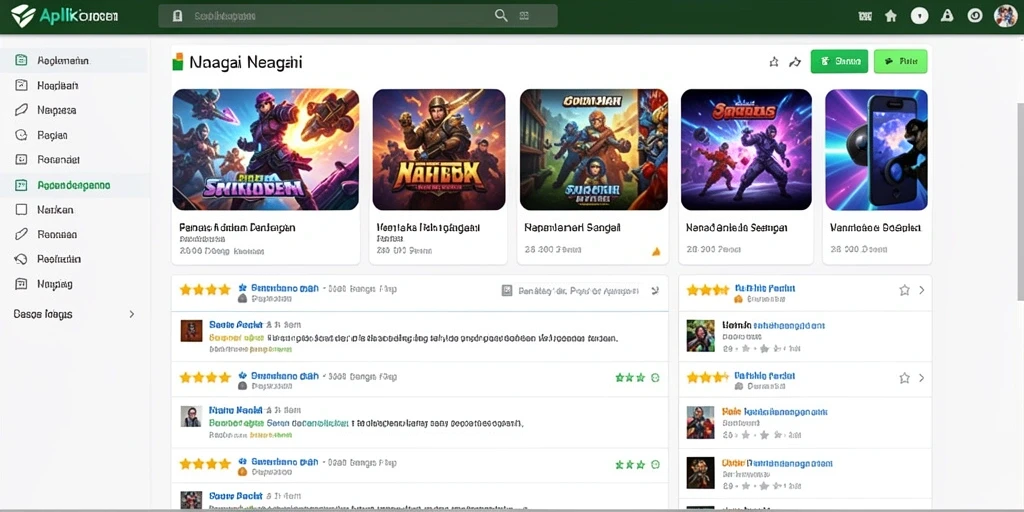The image size is (1024, 512).
Task: Click the "Naagai Neagahi" page heading
Action: pos(246,63)
